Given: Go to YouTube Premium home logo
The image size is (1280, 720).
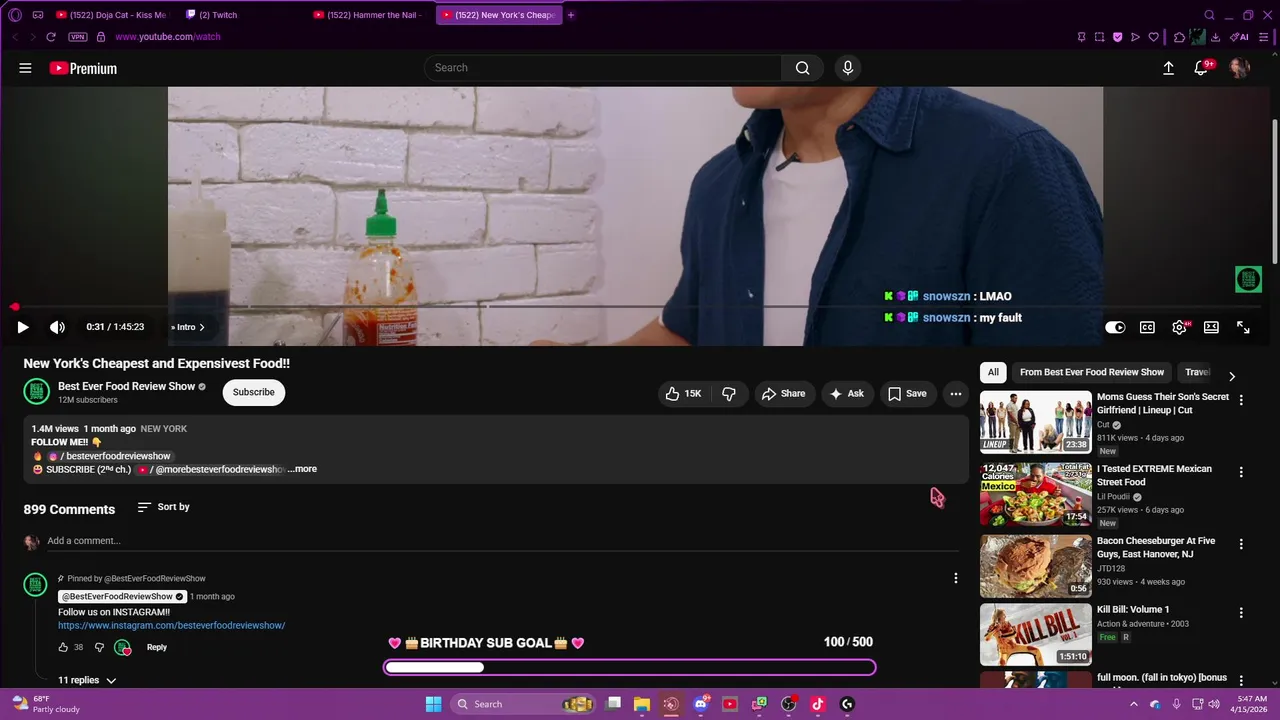Looking at the screenshot, I should 83,68.
